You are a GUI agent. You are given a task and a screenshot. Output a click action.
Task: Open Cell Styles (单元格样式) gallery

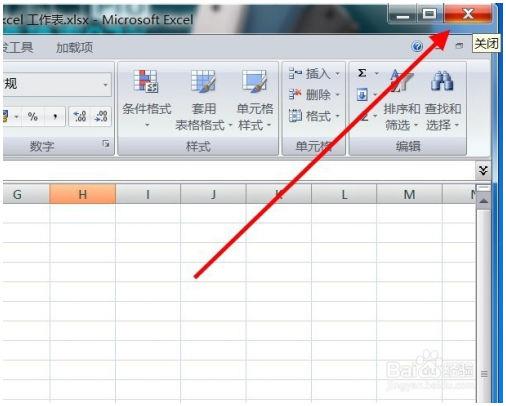(255, 99)
